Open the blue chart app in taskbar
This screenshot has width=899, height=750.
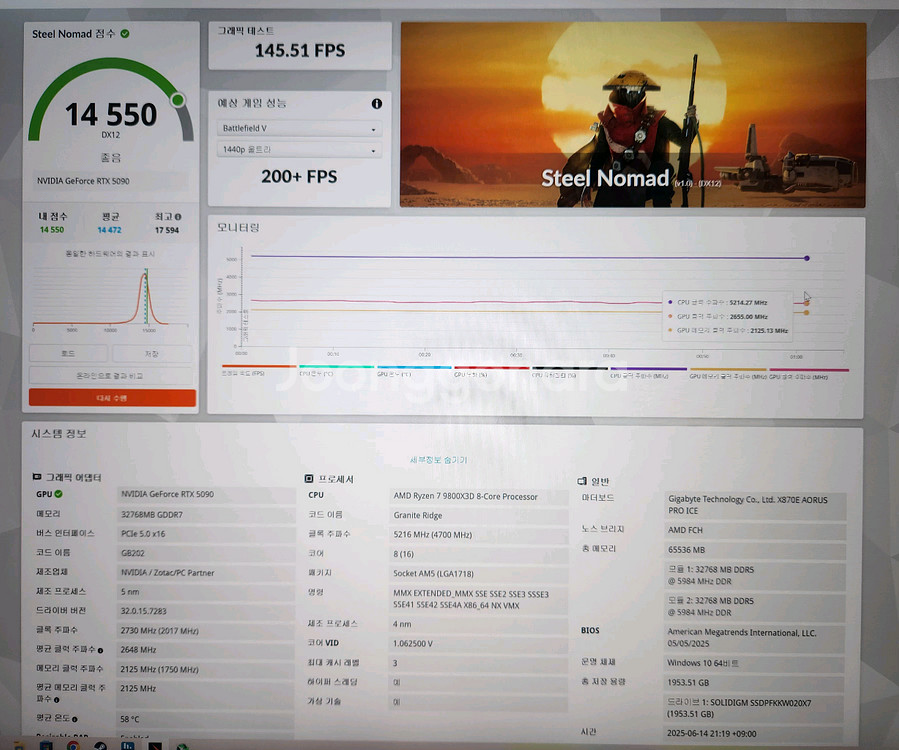pyautogui.click(x=127, y=745)
